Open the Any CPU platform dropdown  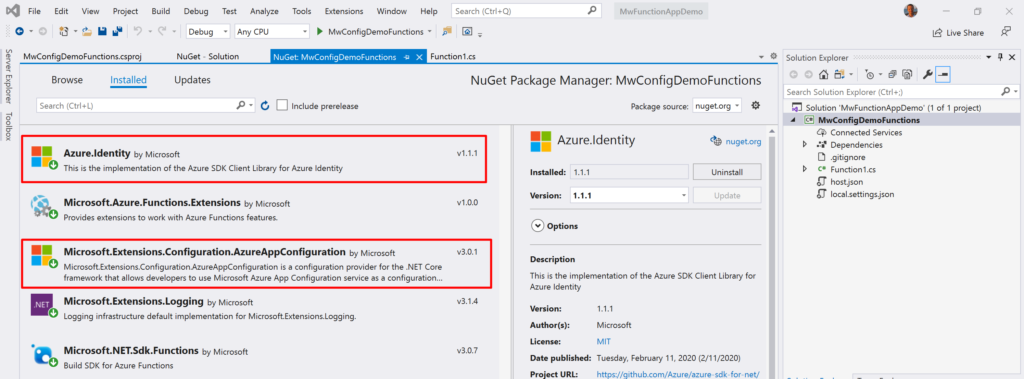[272, 31]
